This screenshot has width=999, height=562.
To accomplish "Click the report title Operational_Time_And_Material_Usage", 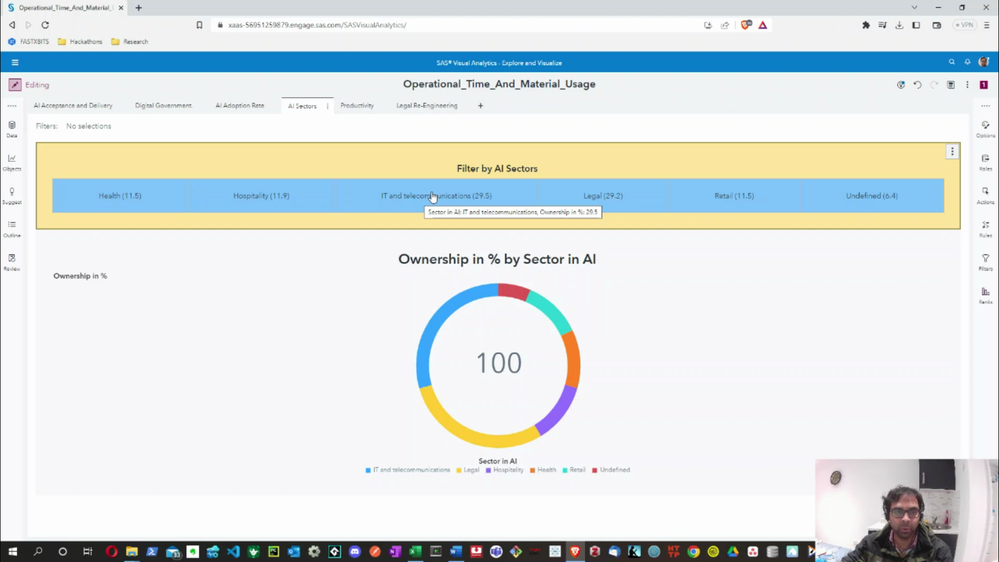I will click(x=499, y=84).
